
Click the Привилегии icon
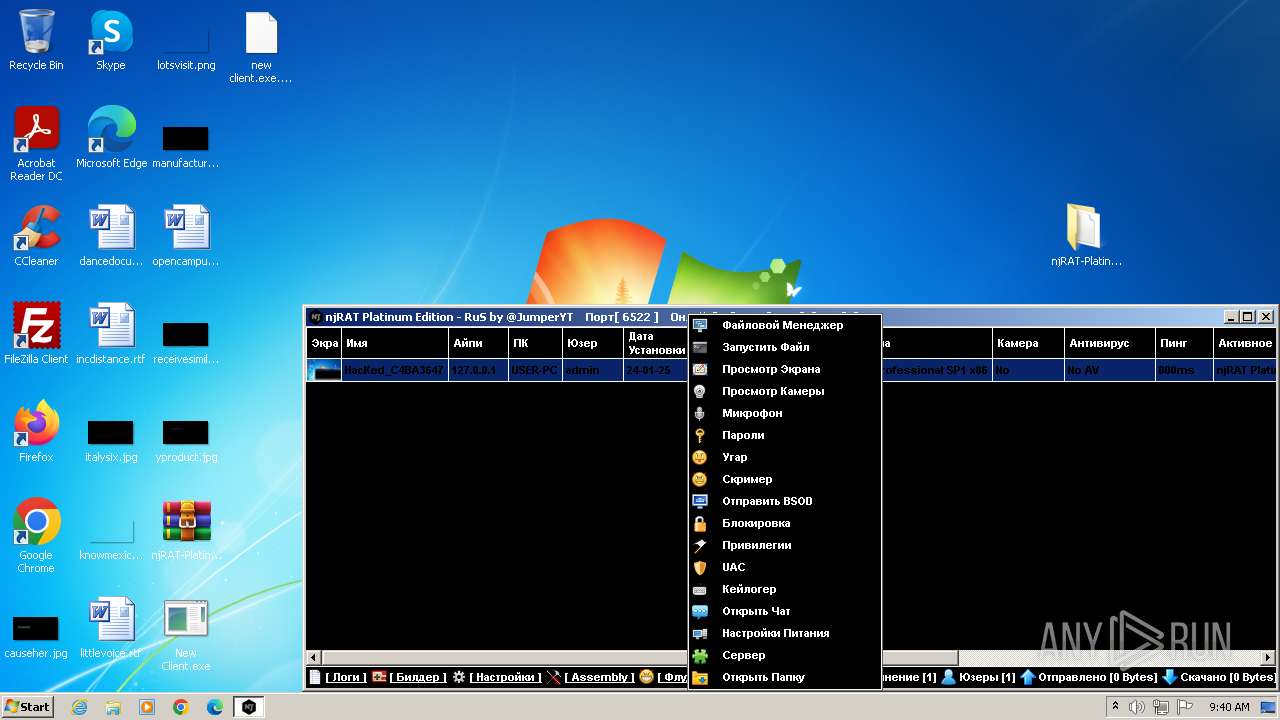(700, 545)
